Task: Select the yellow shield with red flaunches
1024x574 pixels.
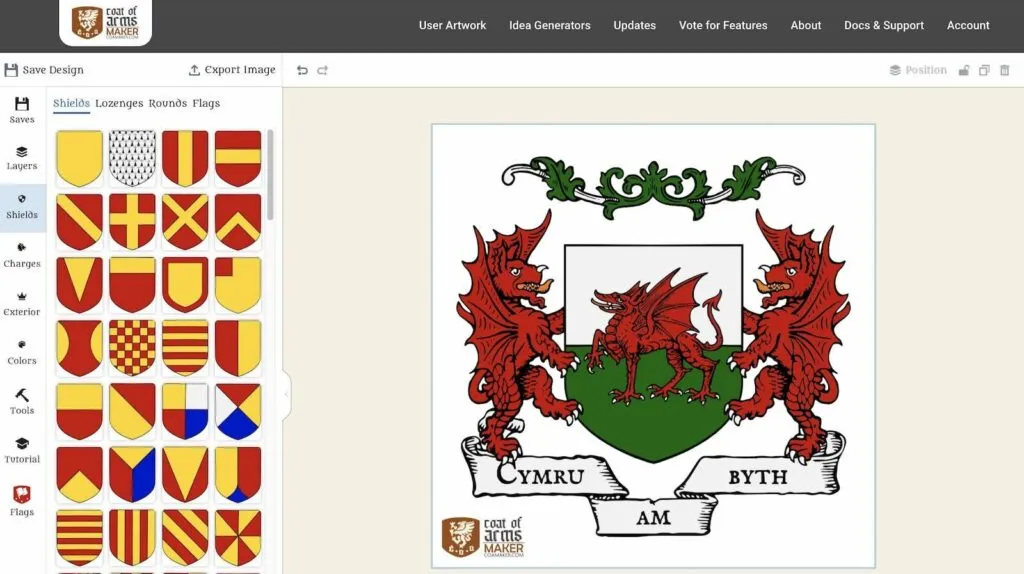Action: (80, 348)
